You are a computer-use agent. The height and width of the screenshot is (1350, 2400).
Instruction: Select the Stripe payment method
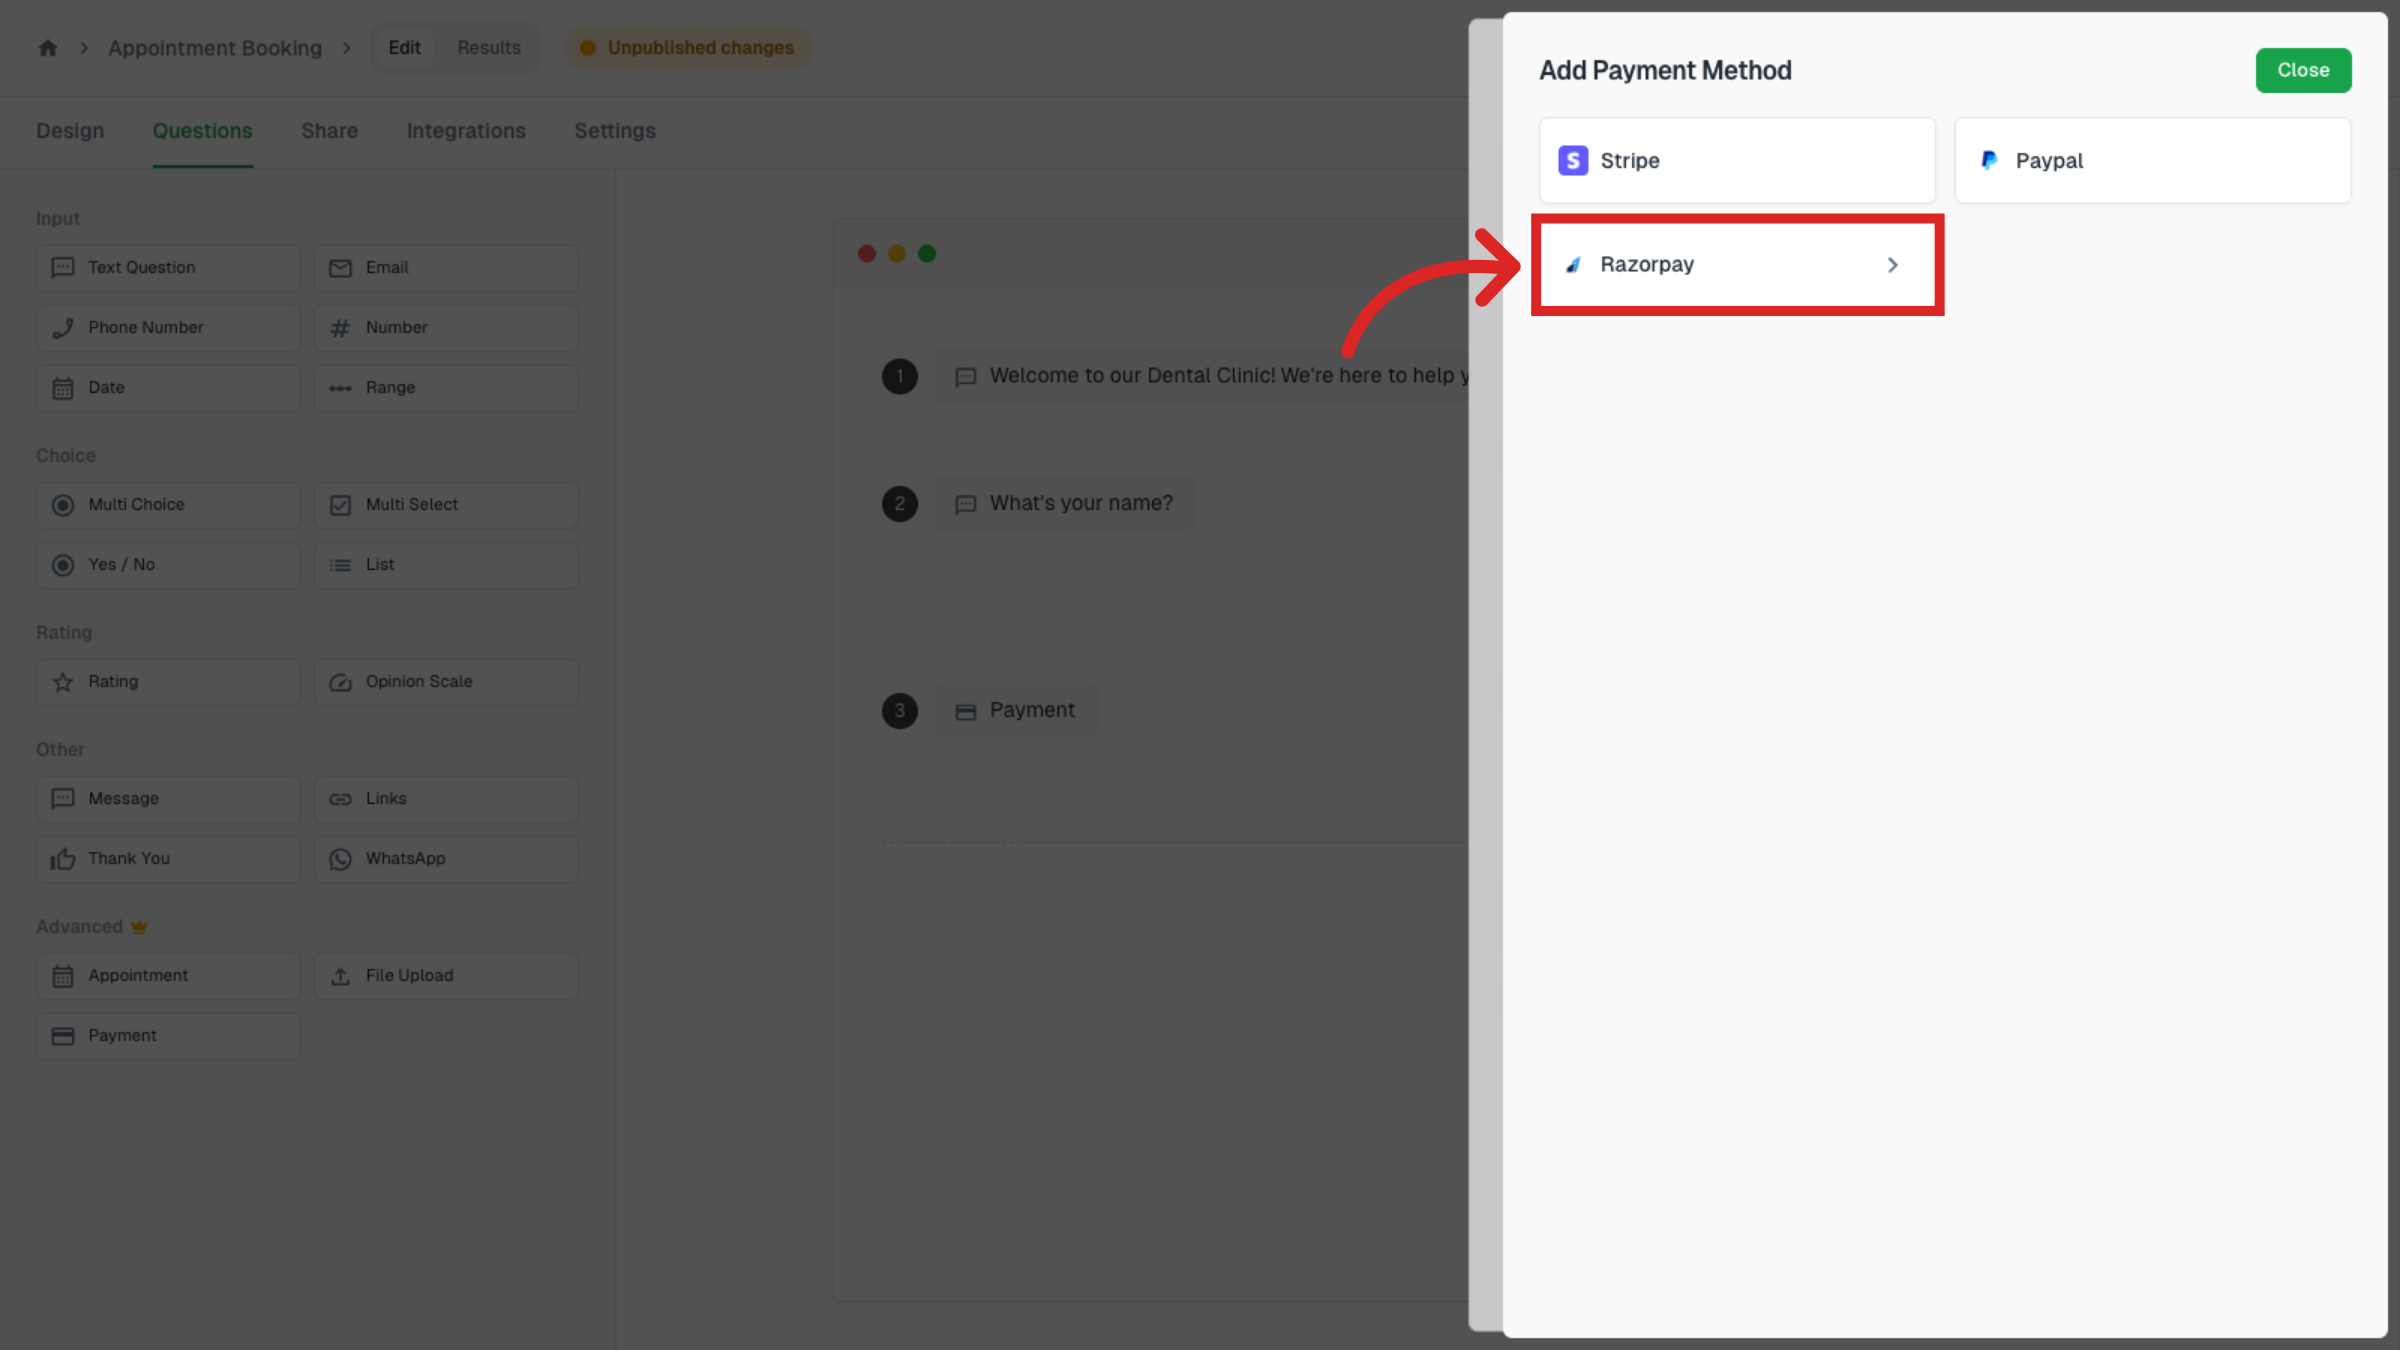pyautogui.click(x=1737, y=161)
